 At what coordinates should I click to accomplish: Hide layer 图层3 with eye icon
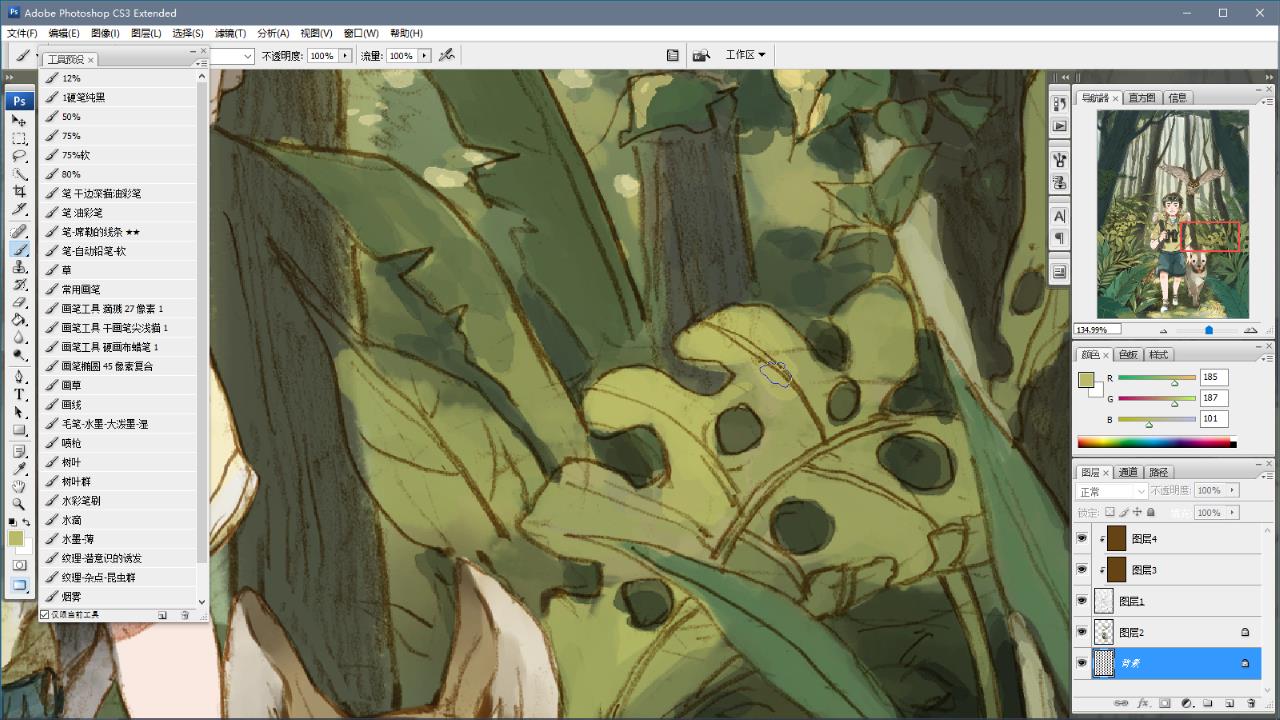[1081, 570]
